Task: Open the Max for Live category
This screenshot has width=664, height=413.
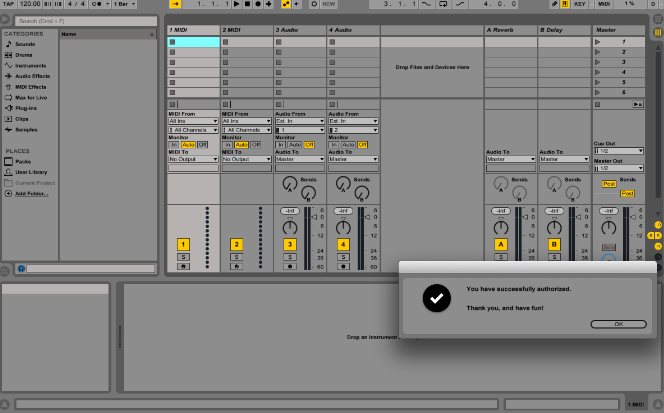Action: coord(31,97)
